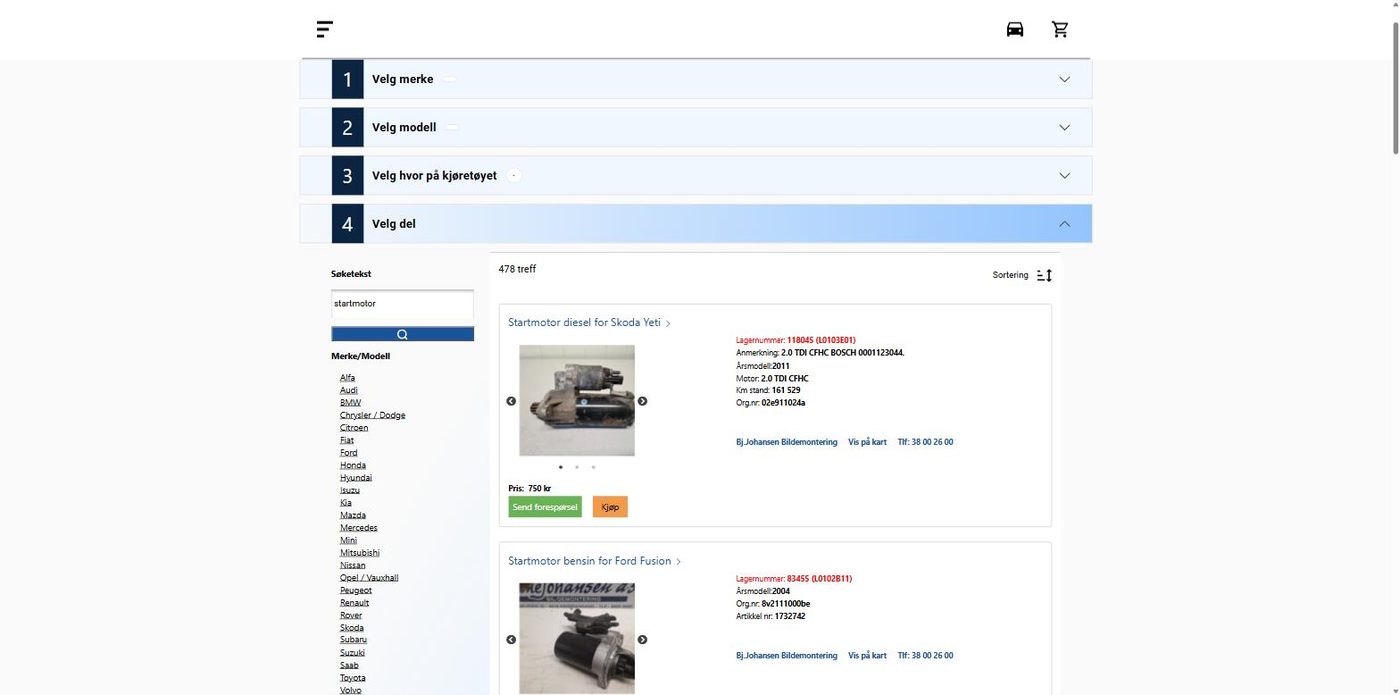Filter by Skoda brand
This screenshot has width=1400, height=695.
point(351,628)
